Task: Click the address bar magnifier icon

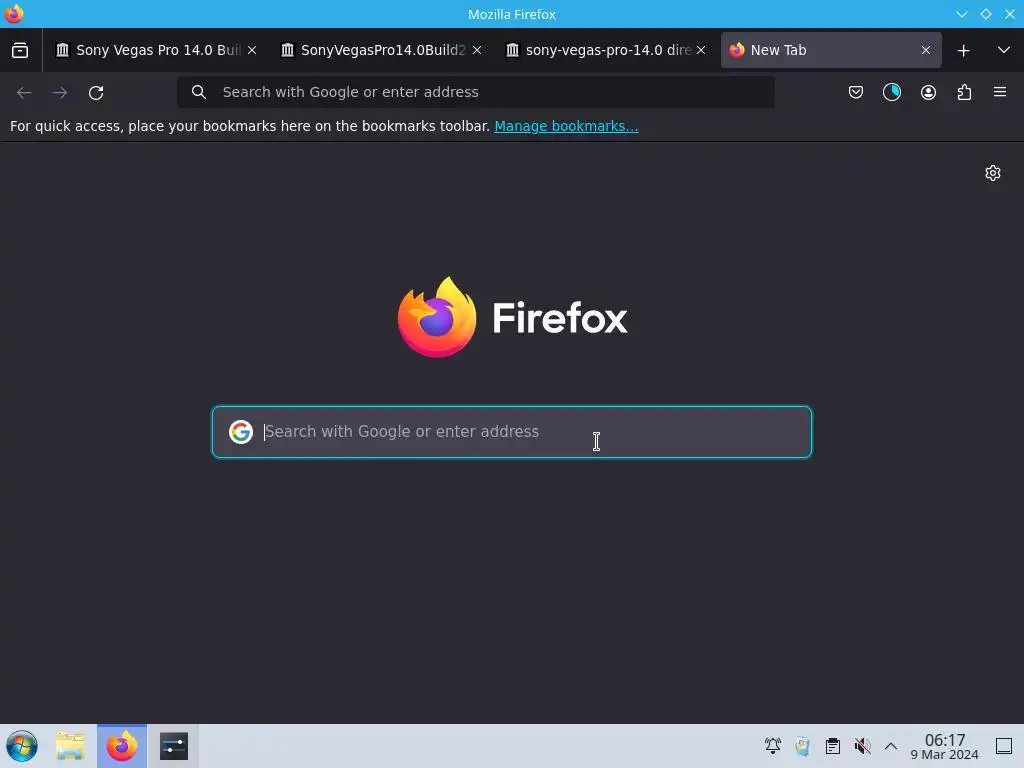Action: click(x=199, y=92)
